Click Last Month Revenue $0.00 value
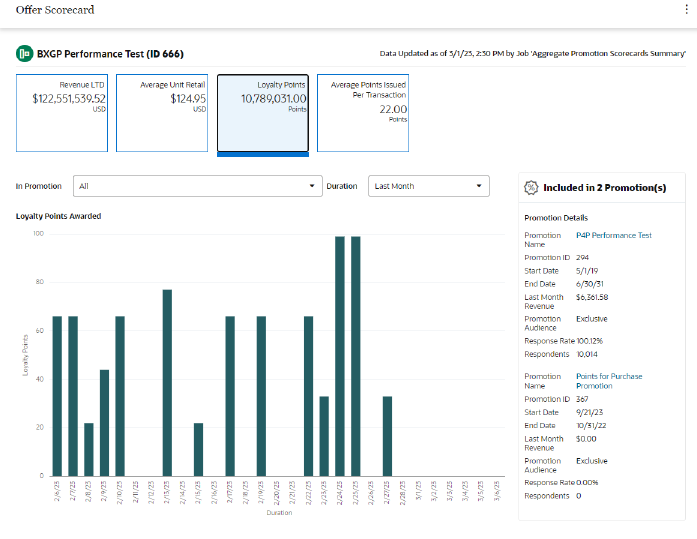697x539 pixels. click(x=586, y=439)
